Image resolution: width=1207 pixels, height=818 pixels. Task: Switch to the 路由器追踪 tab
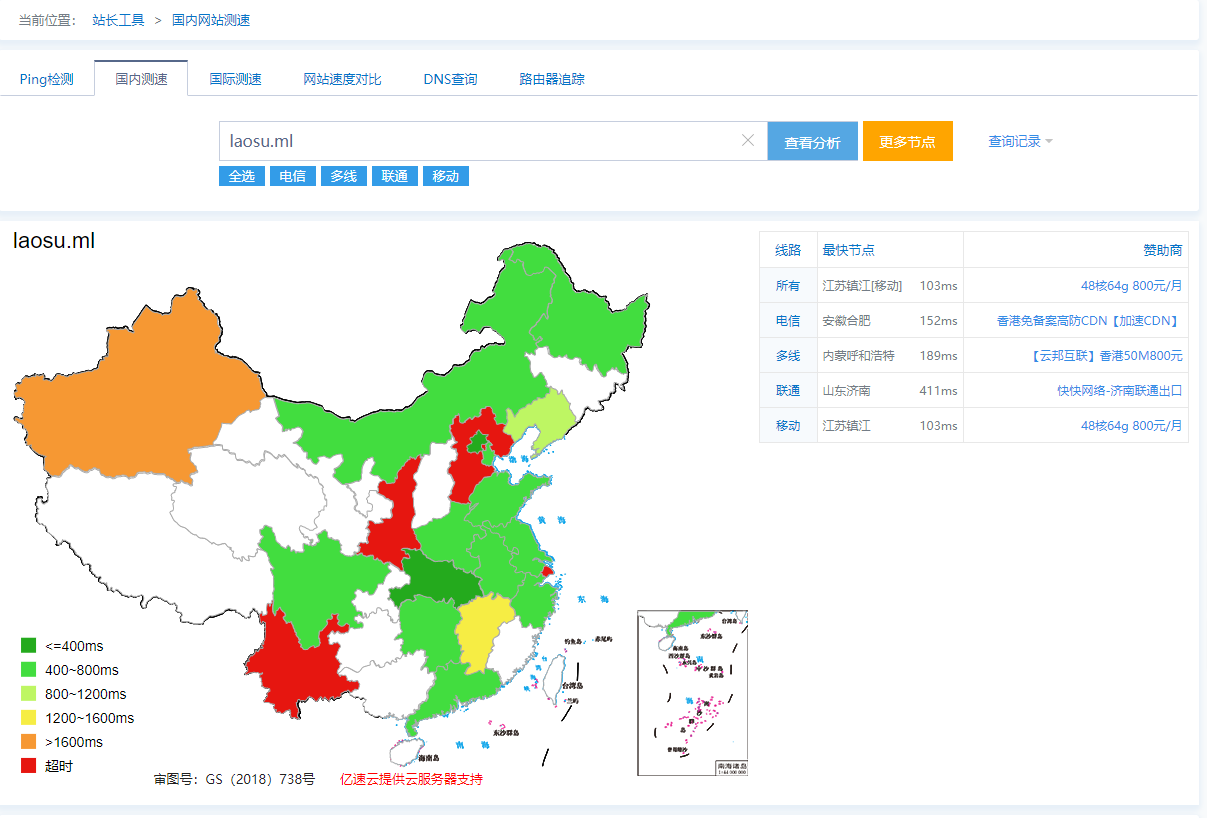(552, 79)
